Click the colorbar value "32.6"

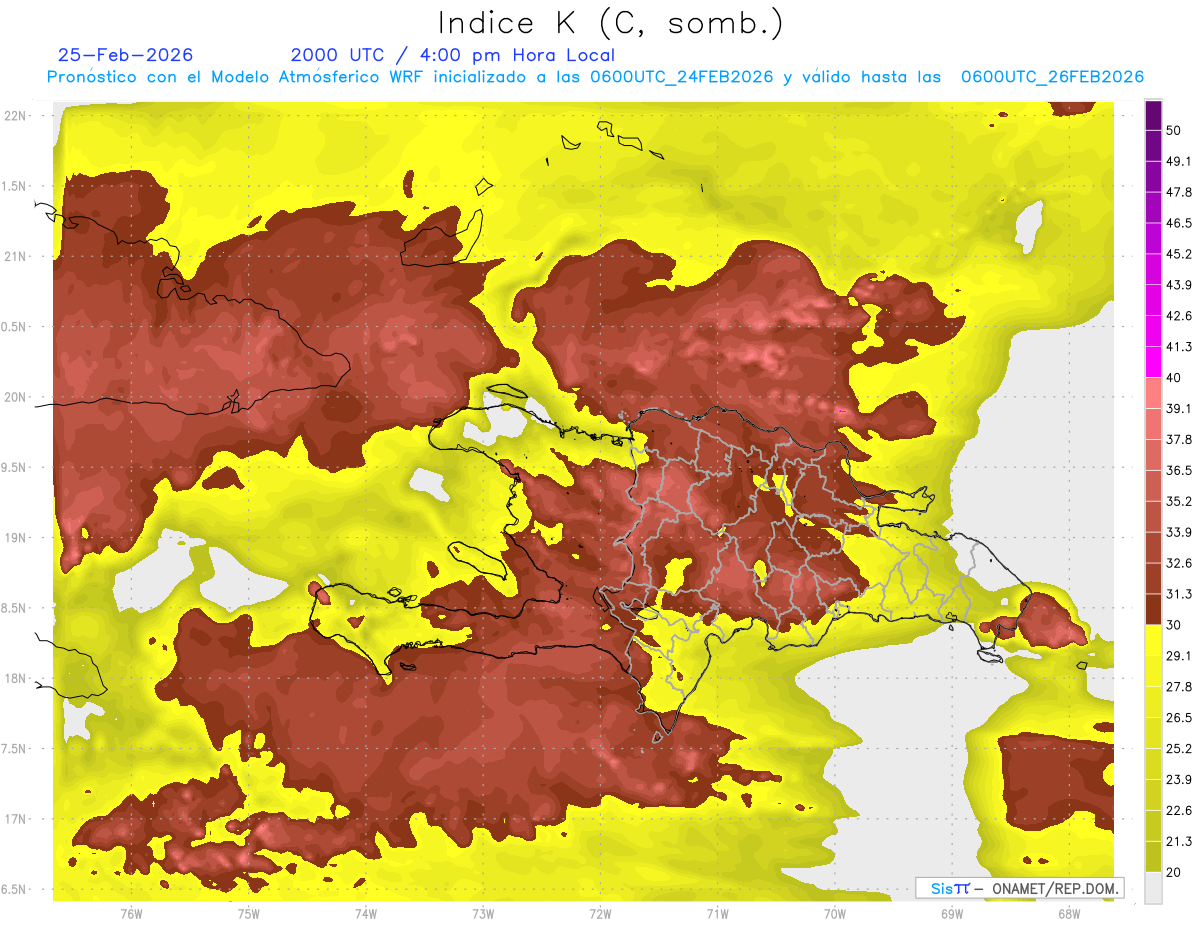[x=1179, y=563]
